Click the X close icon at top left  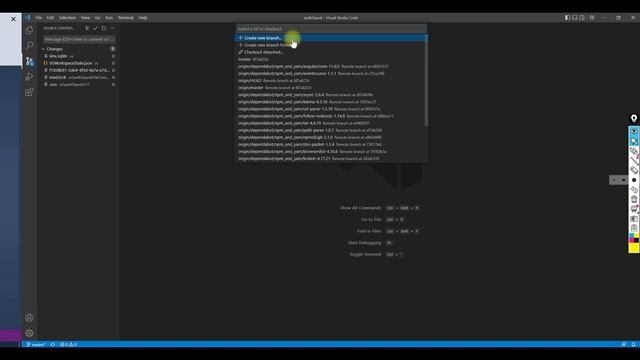(13, 19)
